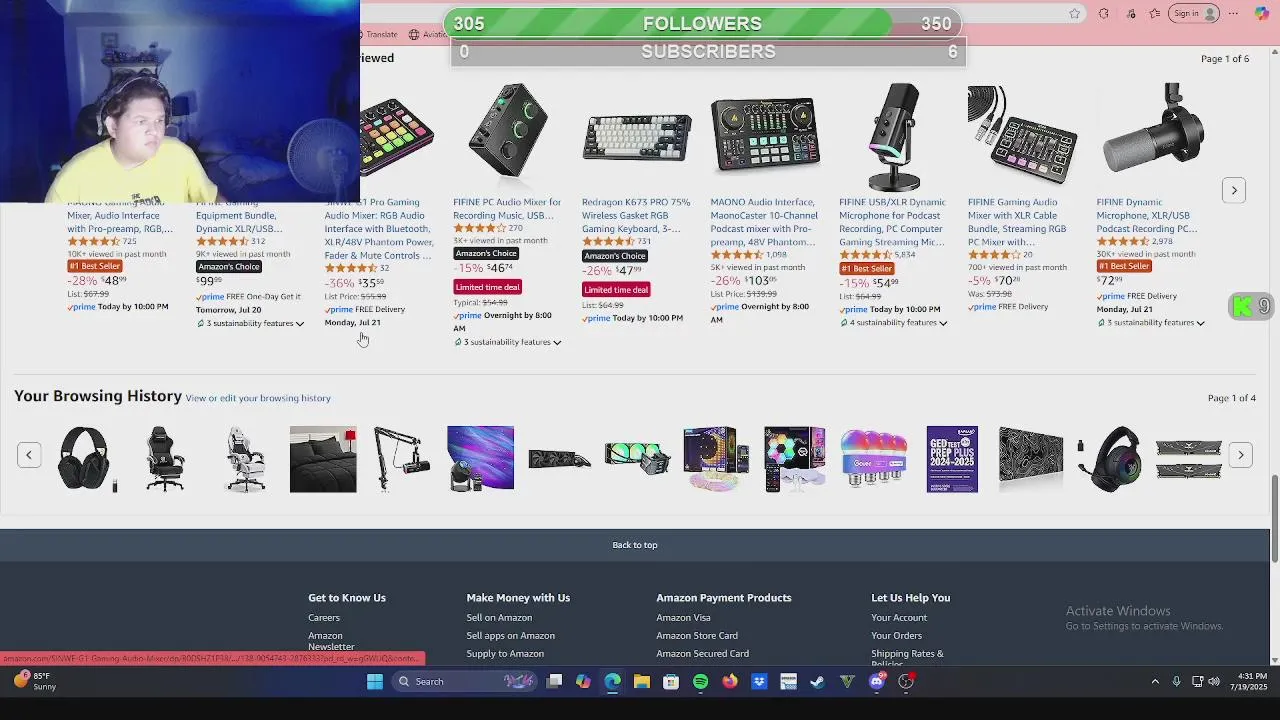Open Sell on Amazon footer link
Viewport: 1280px width, 720px height.
pyautogui.click(x=499, y=618)
